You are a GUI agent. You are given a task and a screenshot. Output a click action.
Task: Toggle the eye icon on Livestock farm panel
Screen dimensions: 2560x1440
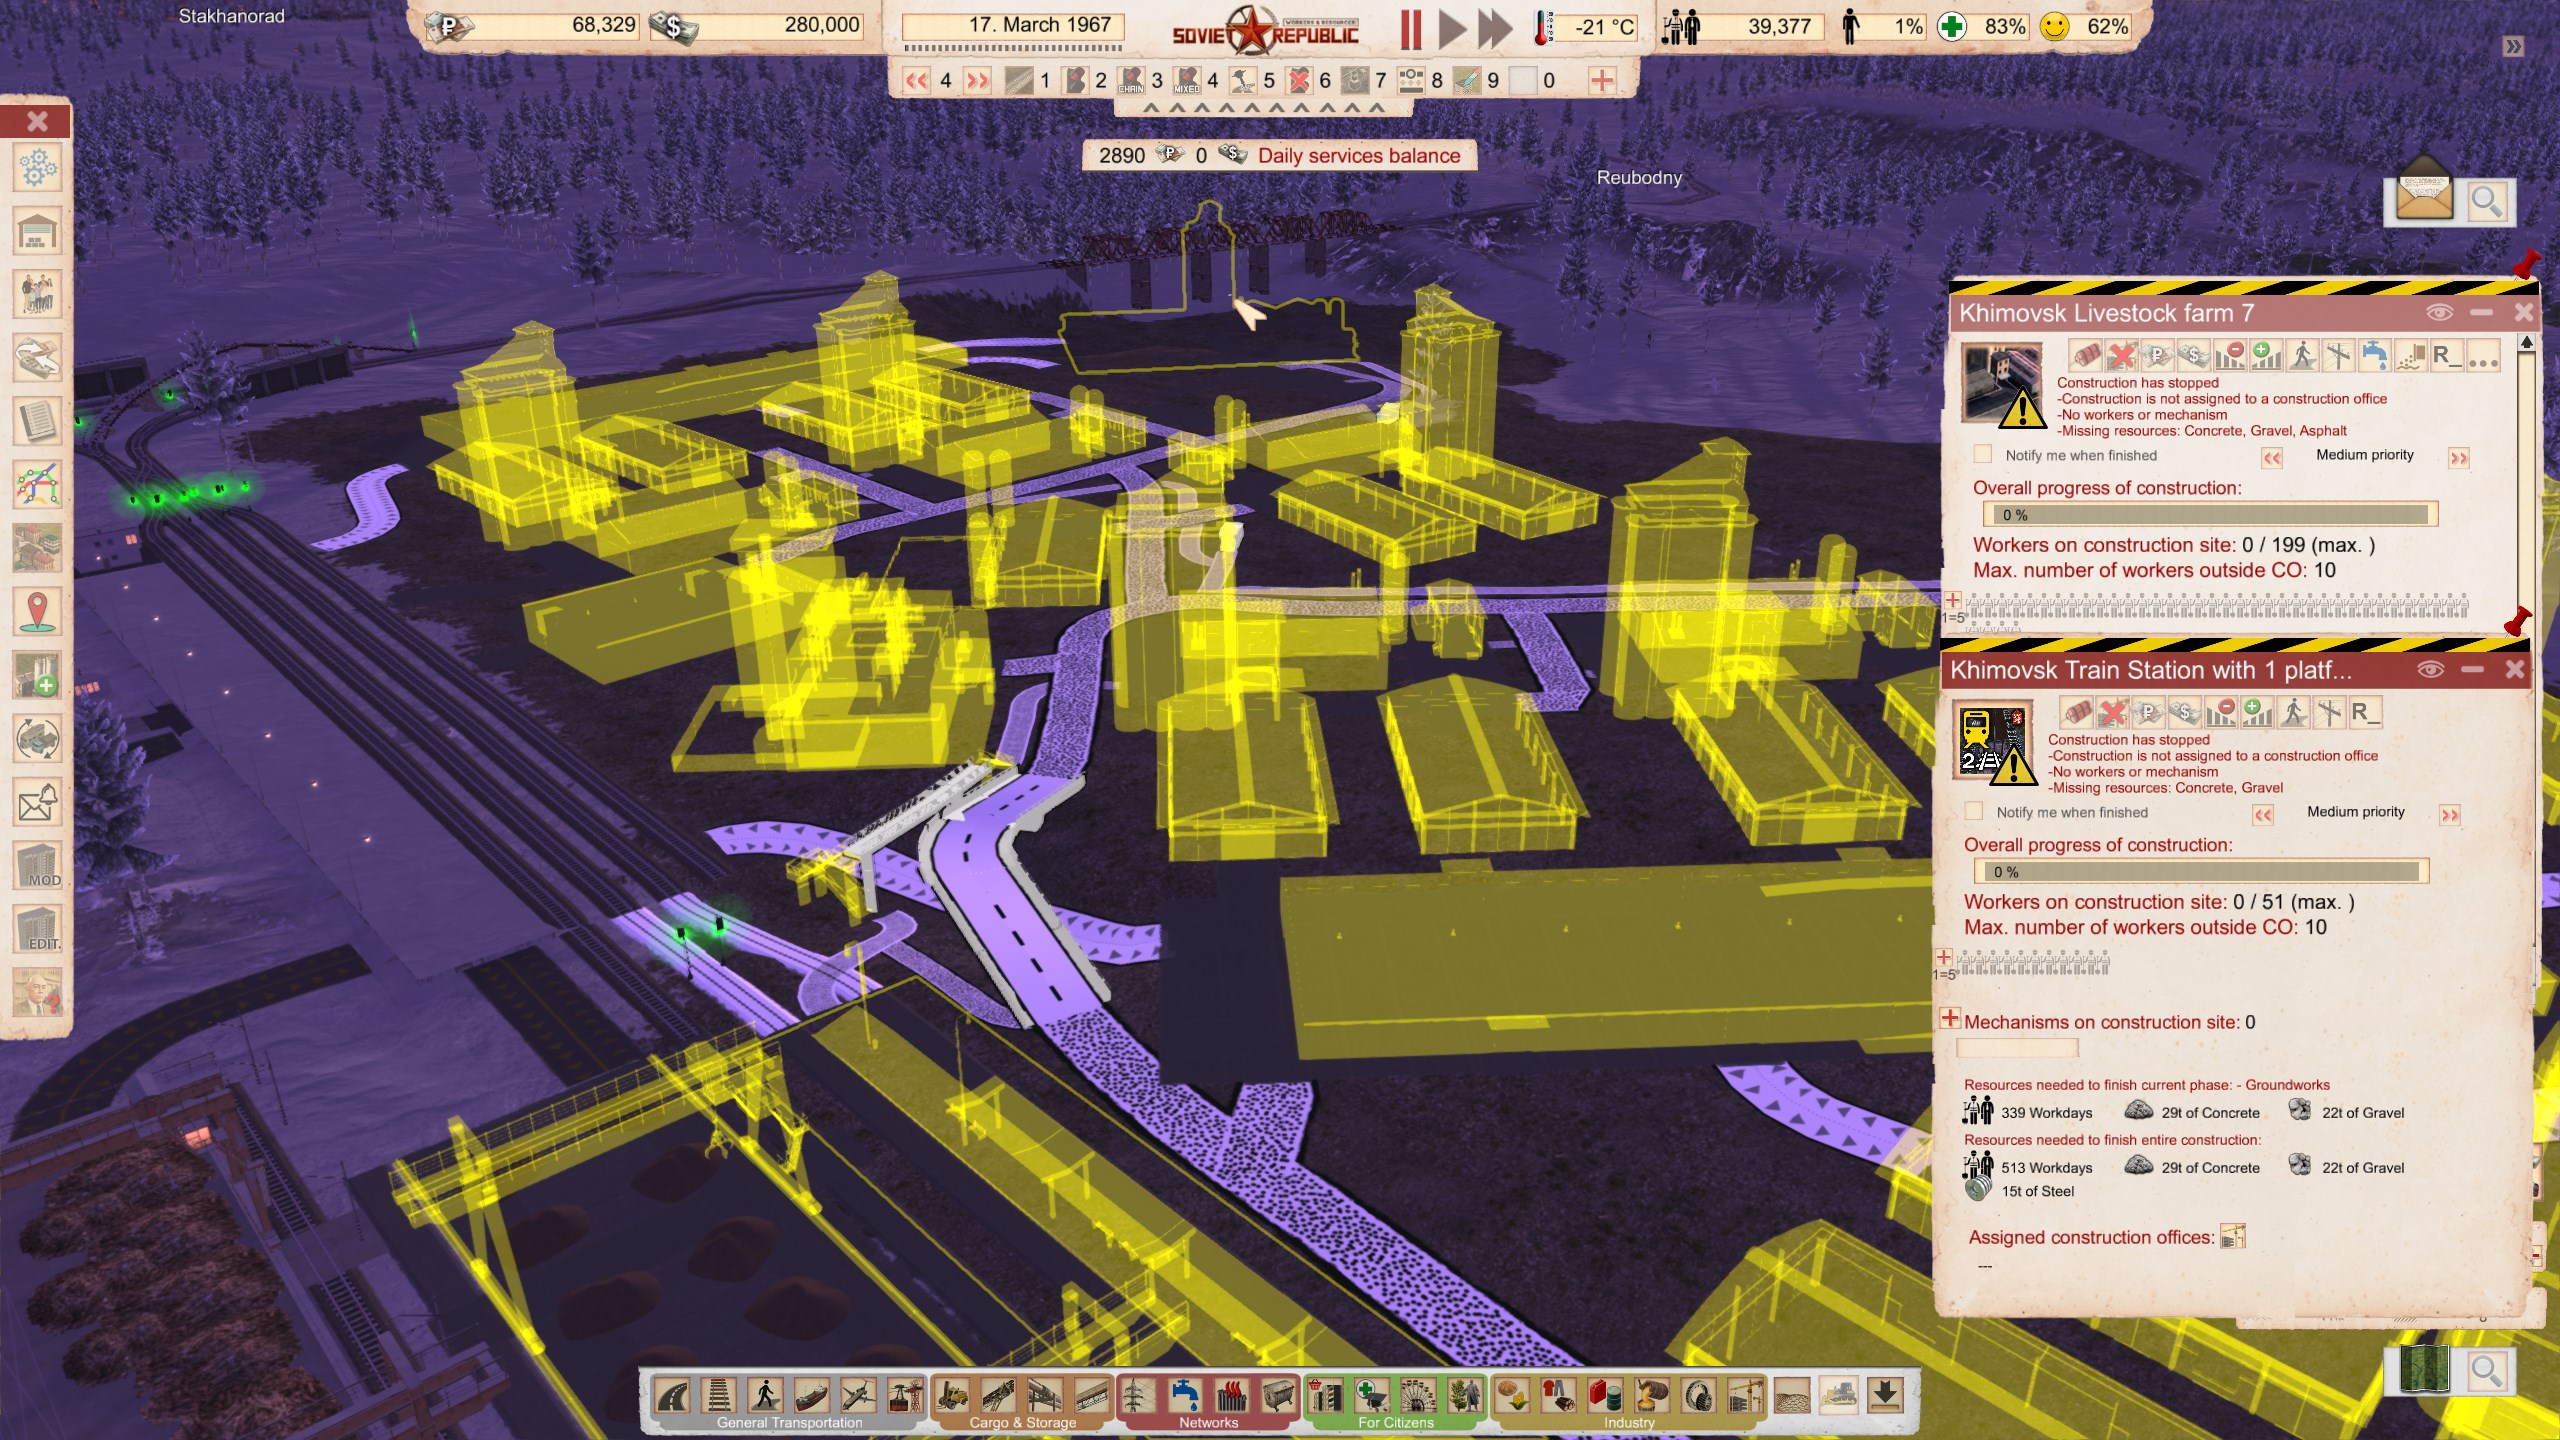tap(2439, 313)
